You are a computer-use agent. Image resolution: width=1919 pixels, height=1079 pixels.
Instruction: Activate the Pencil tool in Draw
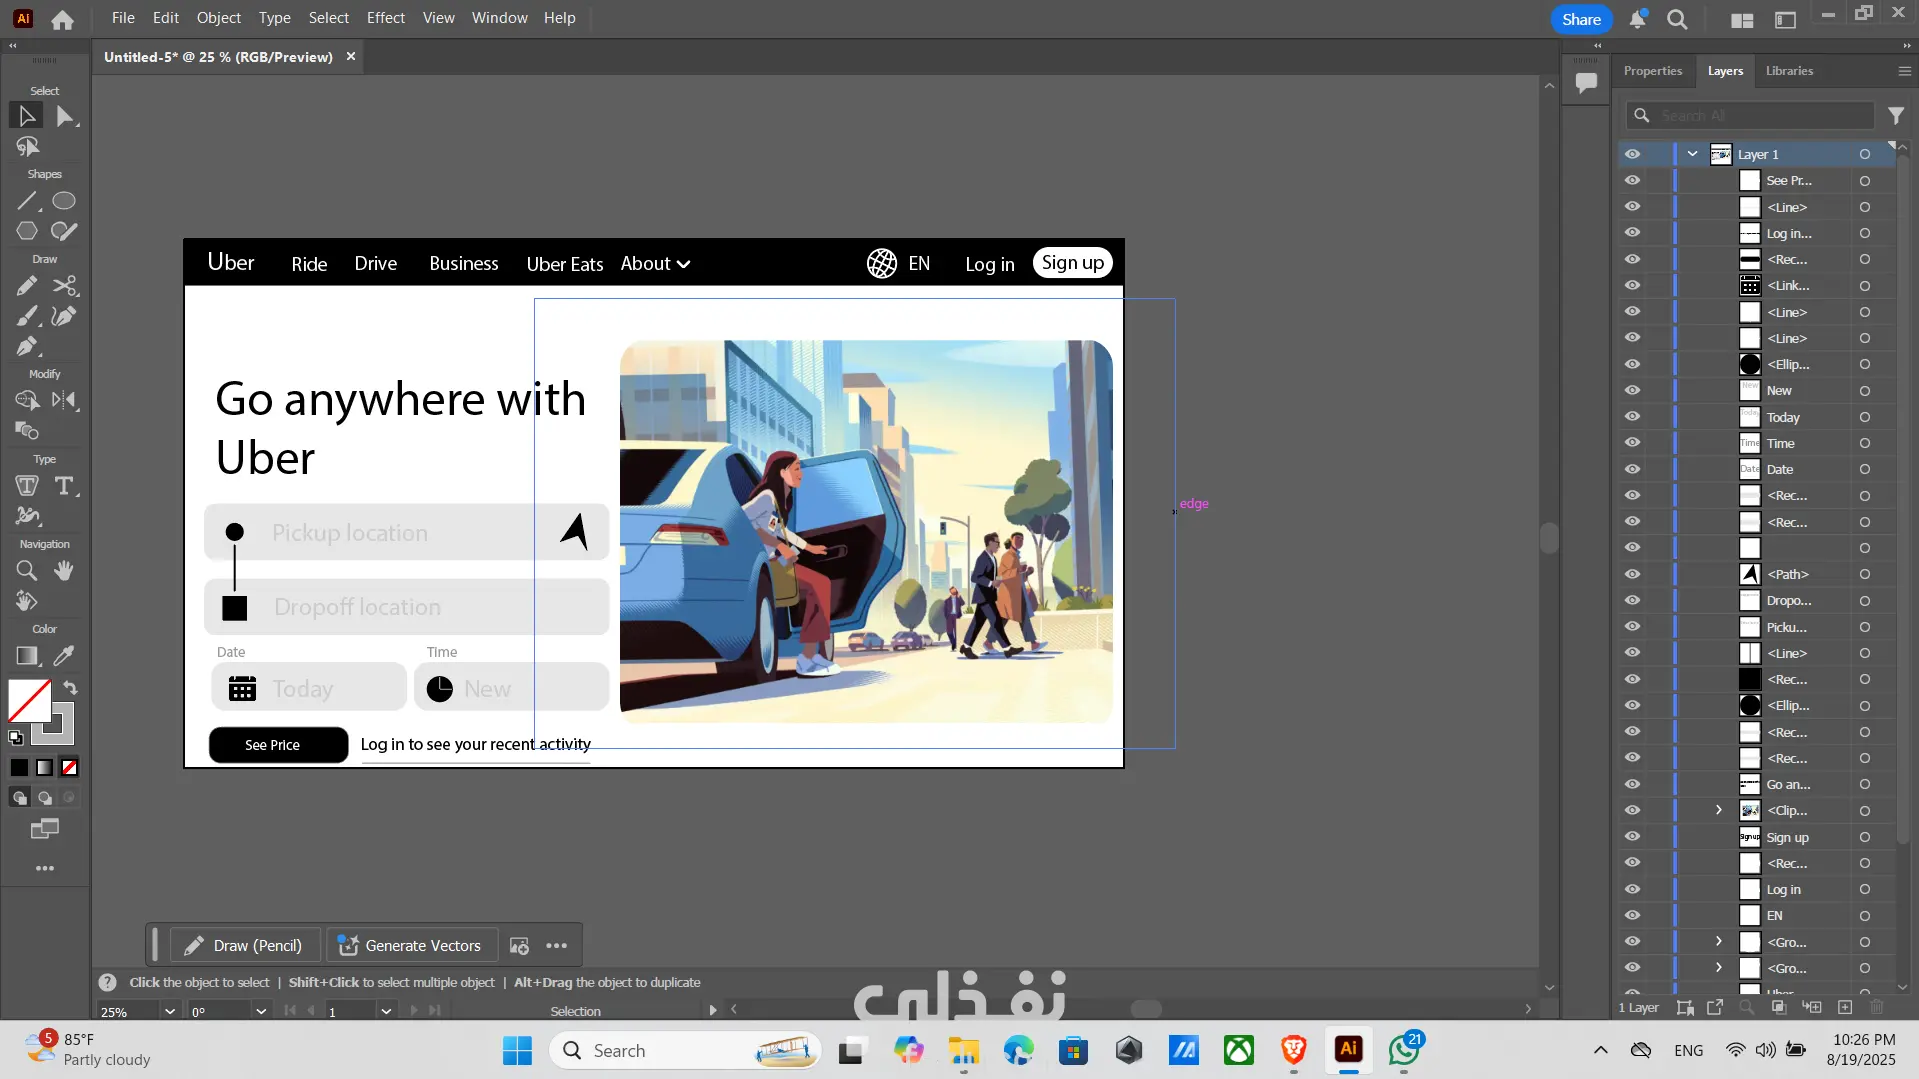click(x=27, y=286)
